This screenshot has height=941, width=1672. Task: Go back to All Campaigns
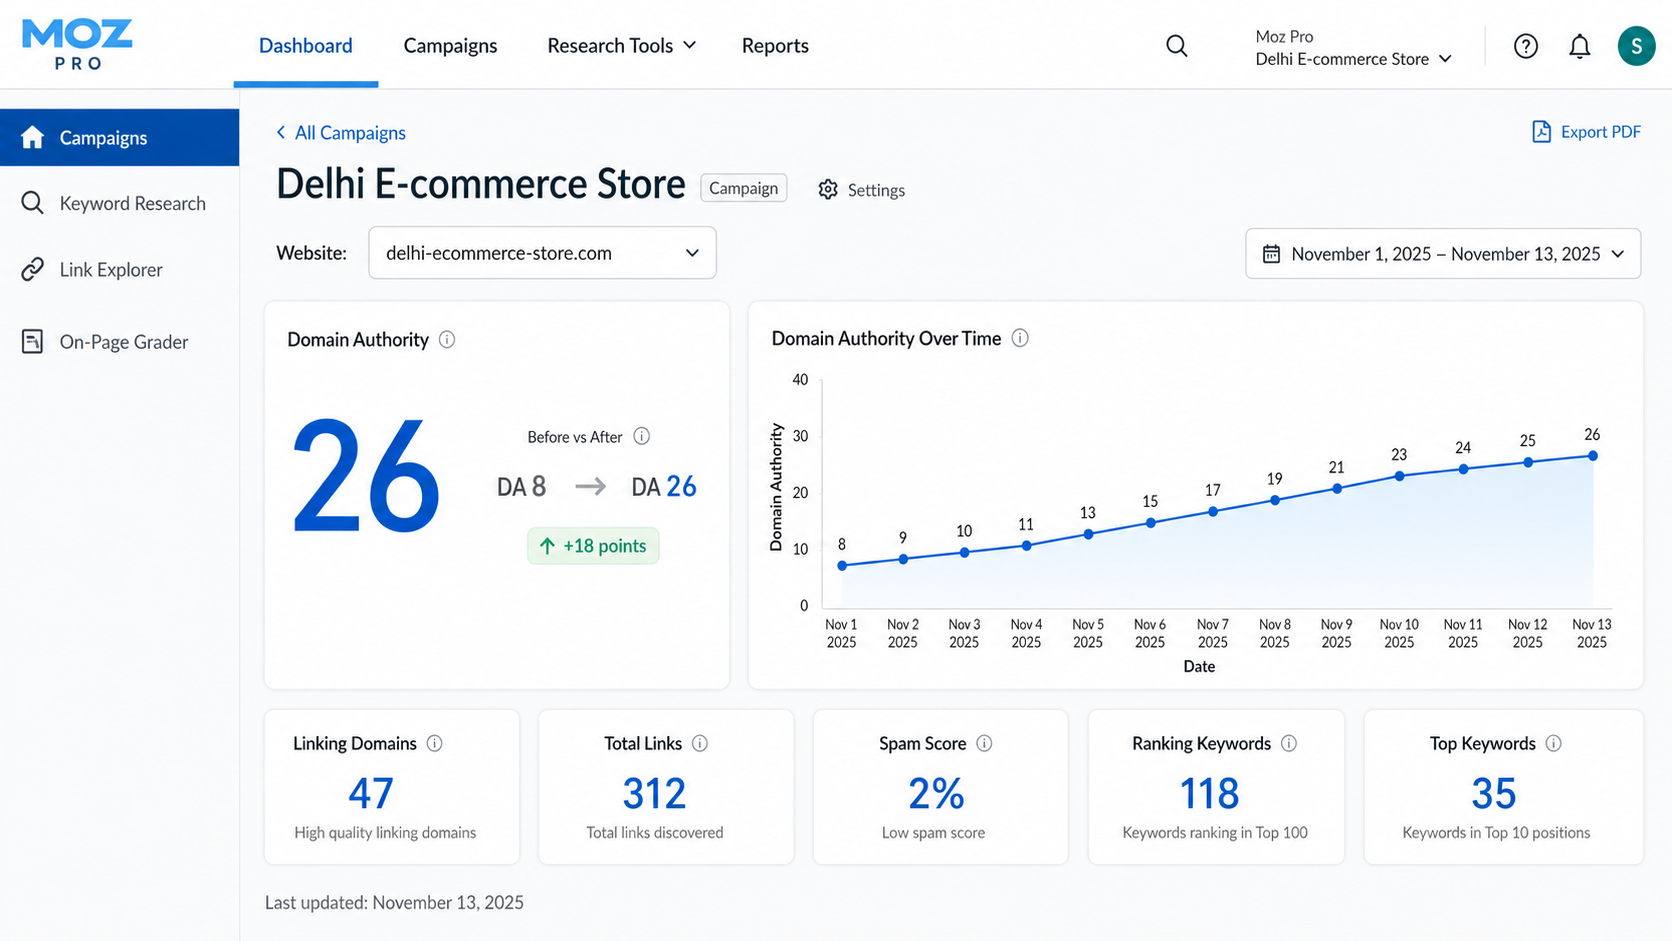coord(341,132)
